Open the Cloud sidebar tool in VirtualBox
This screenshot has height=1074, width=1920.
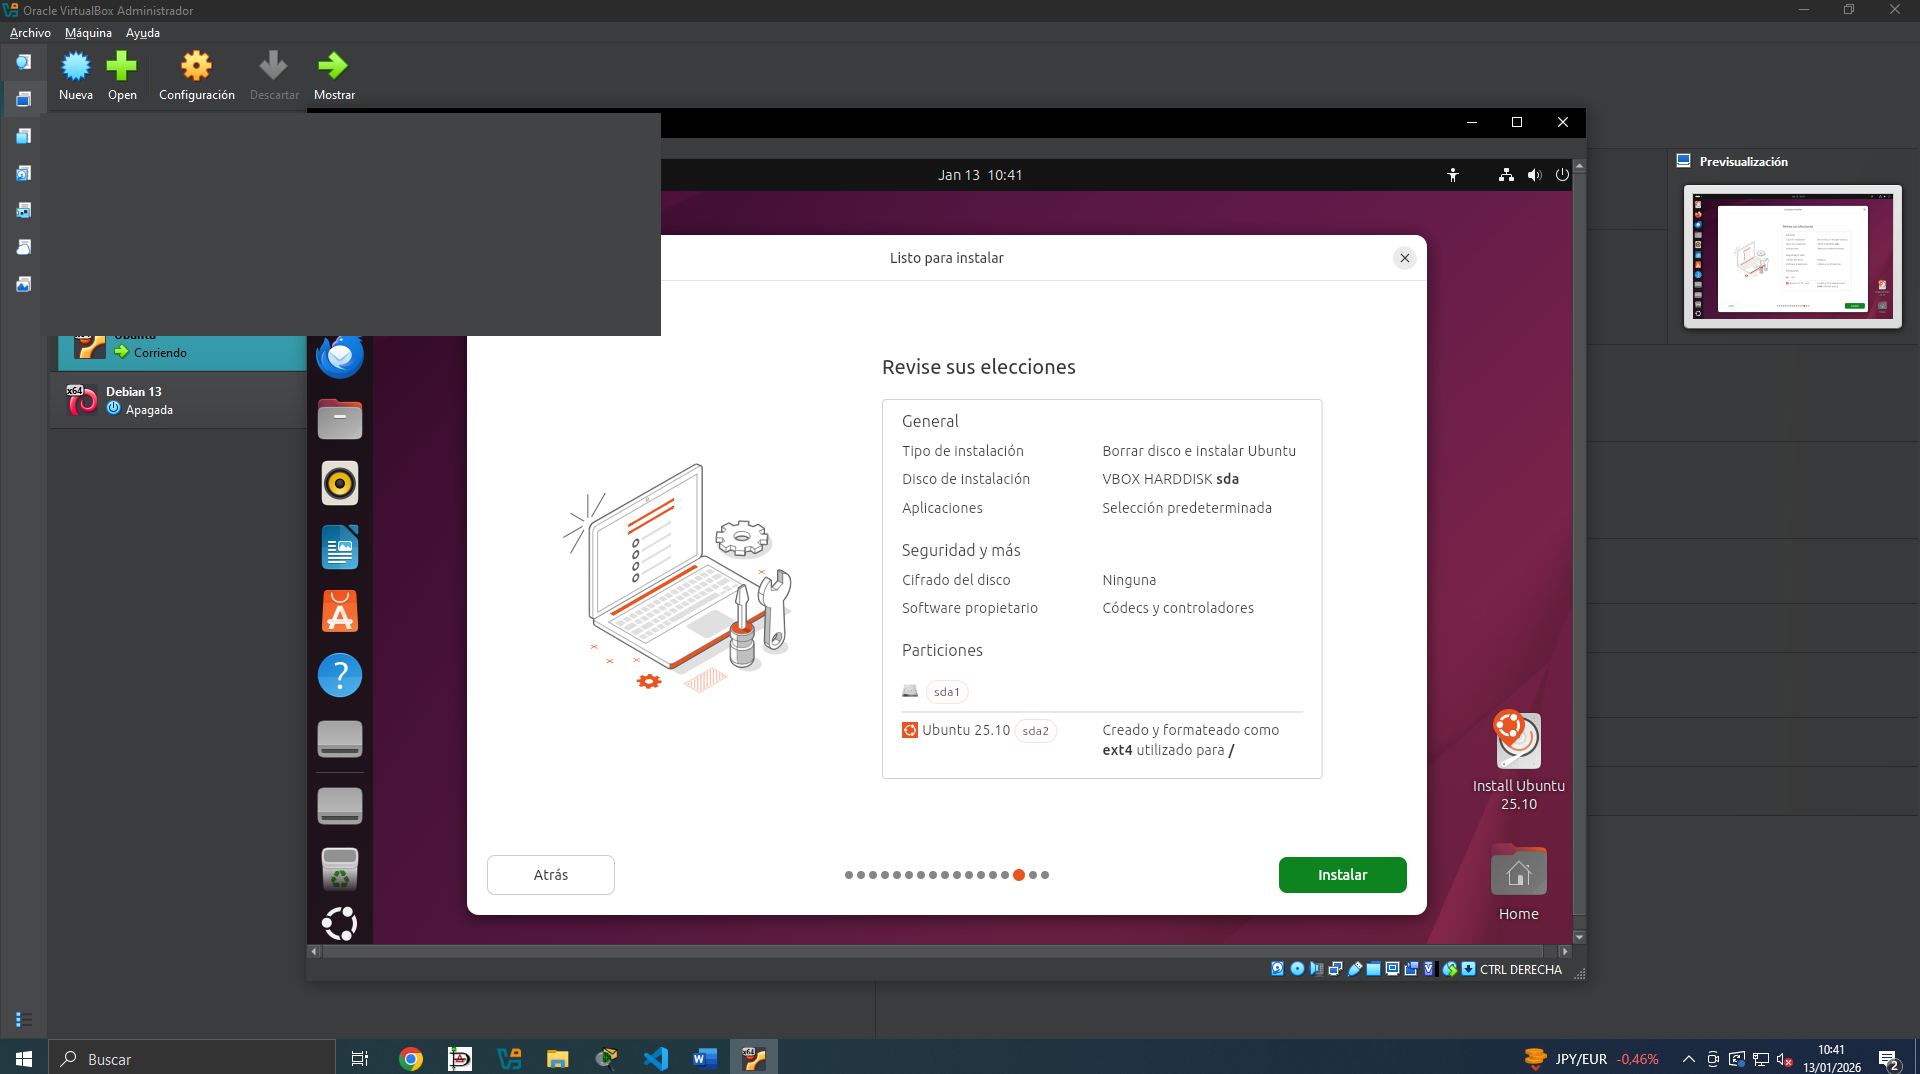pyautogui.click(x=23, y=247)
